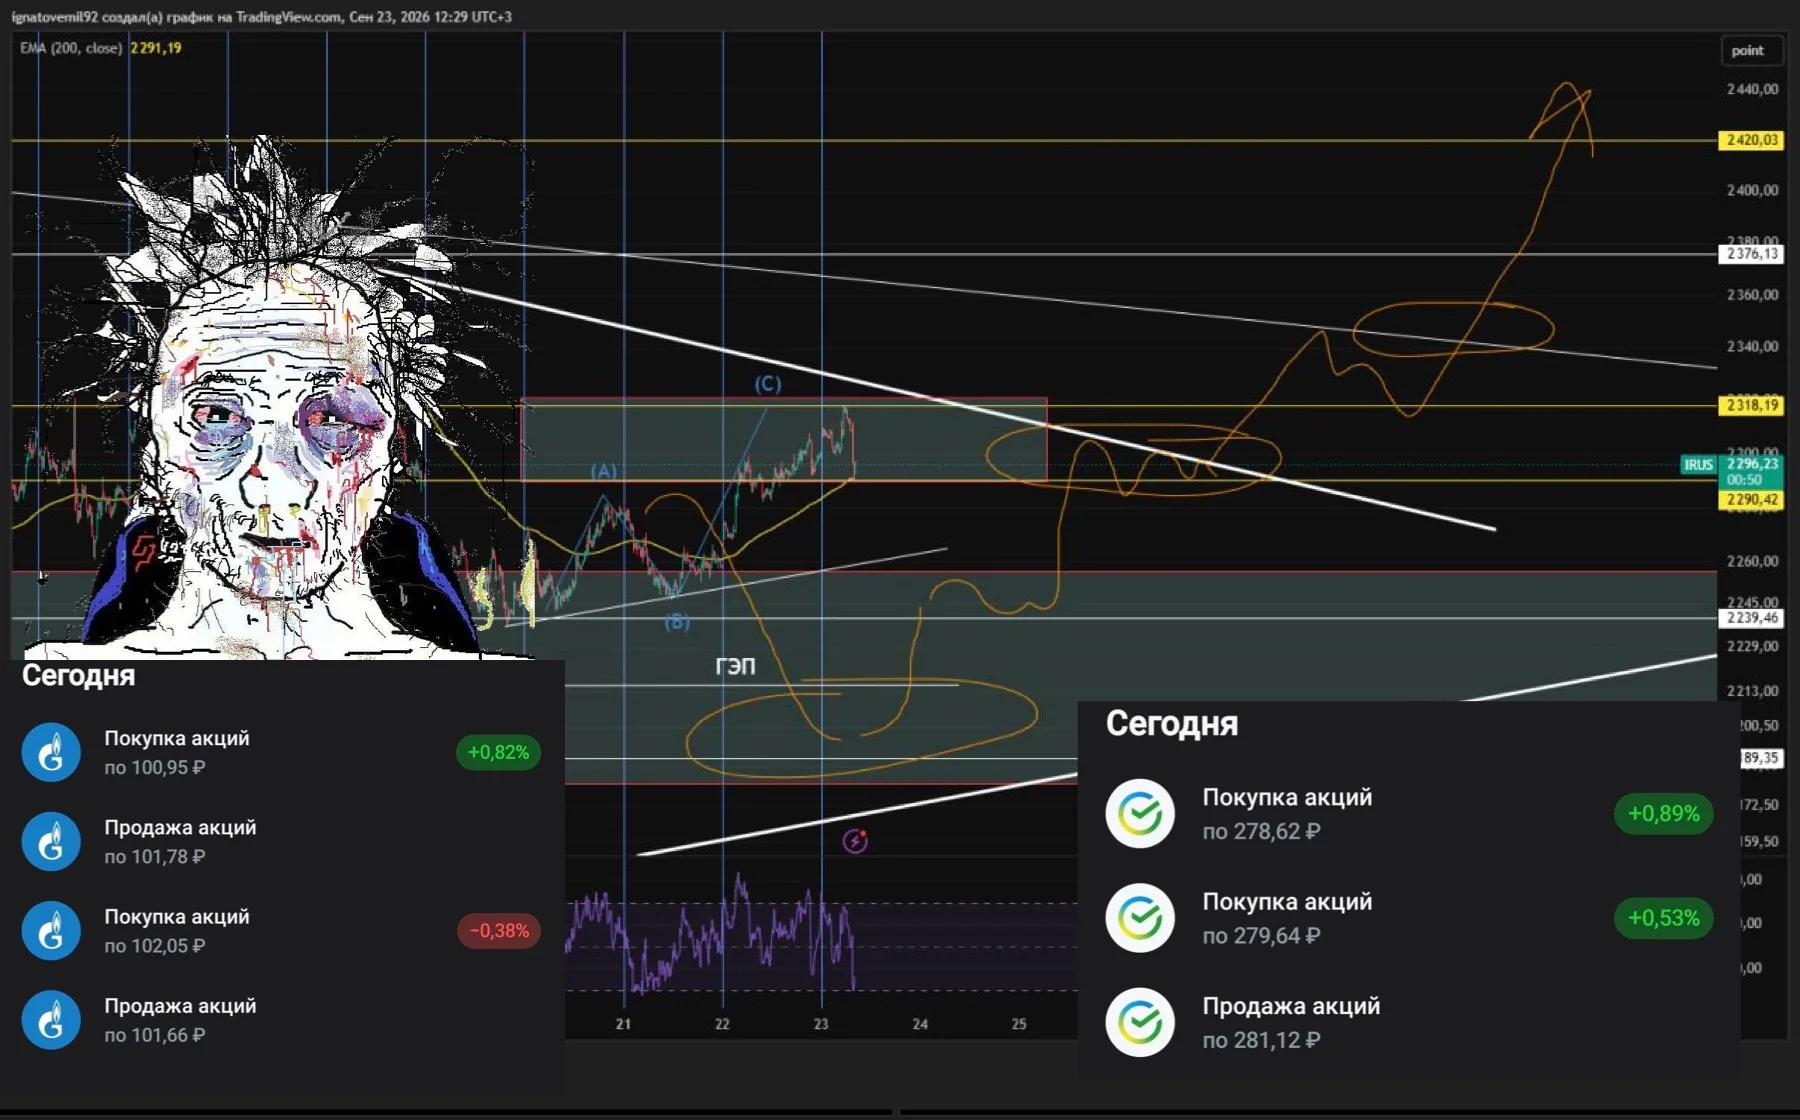Select the 'ГЭП' gap label on the chart
The image size is (1800, 1120).
(x=735, y=667)
